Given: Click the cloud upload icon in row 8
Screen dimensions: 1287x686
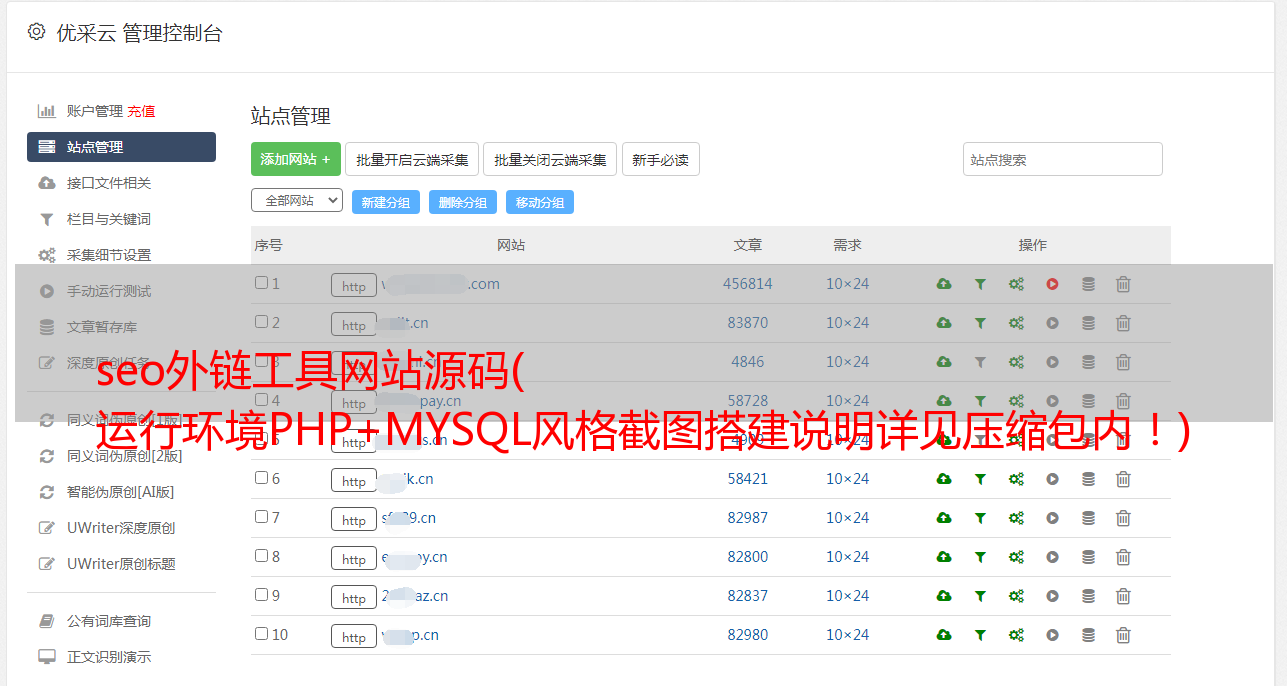Looking at the screenshot, I should 944,557.
